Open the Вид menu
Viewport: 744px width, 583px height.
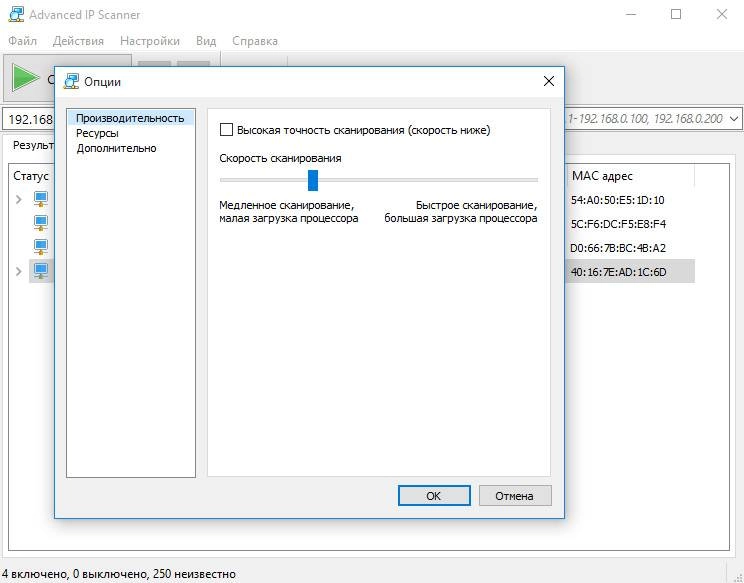[x=206, y=41]
